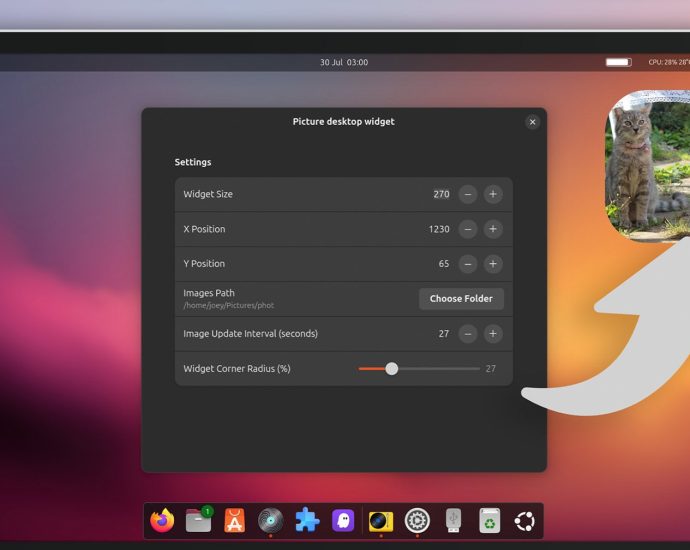Decrease the Image Update Interval
This screenshot has width=690, height=550.
coord(468,334)
